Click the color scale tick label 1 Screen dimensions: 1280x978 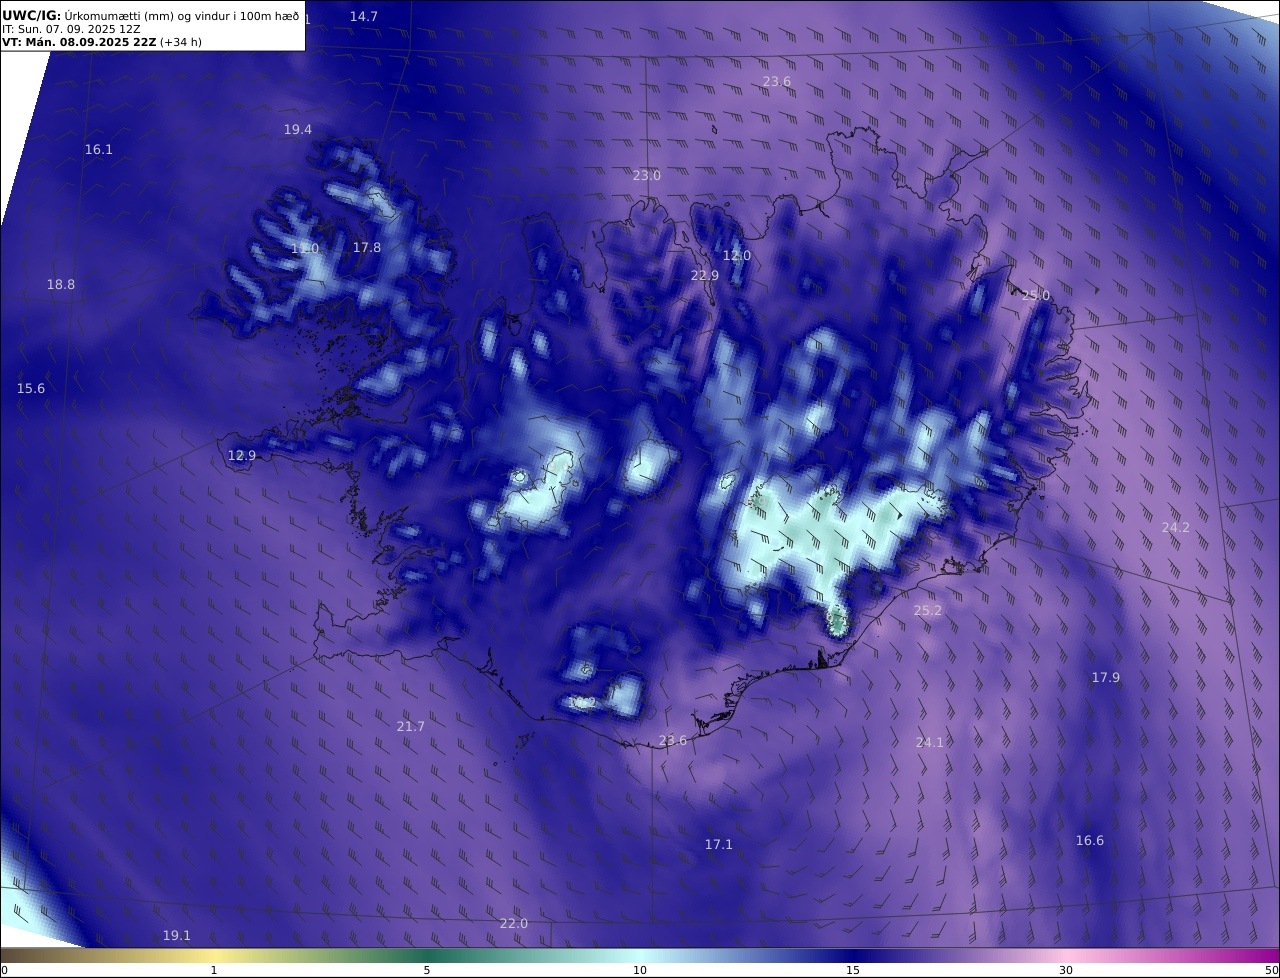pyautogui.click(x=214, y=971)
